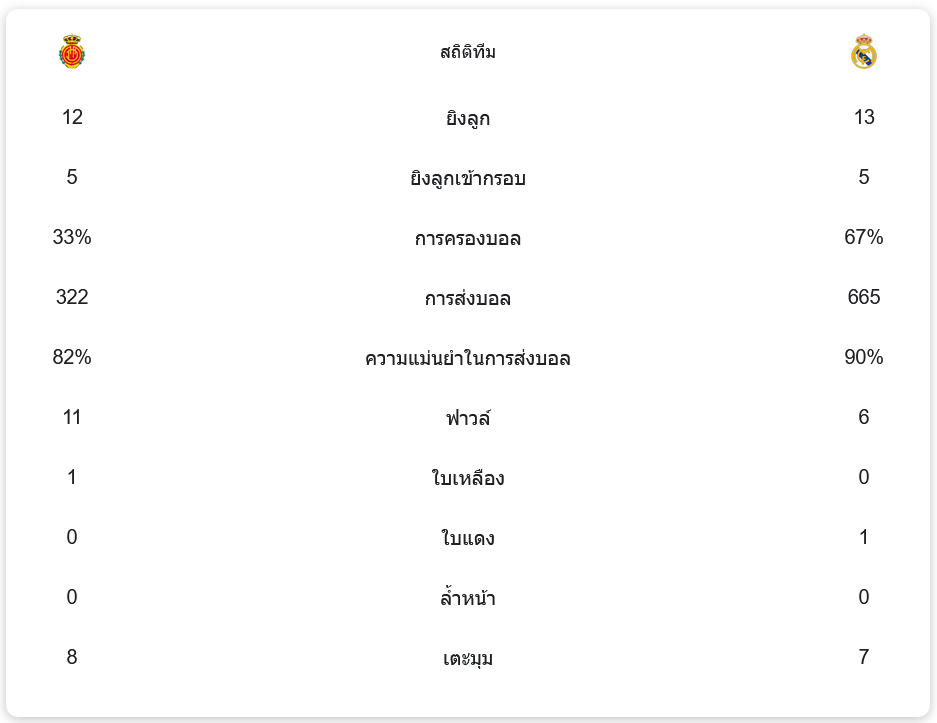Select Real Madrid's 665 passes value

pos(864,297)
